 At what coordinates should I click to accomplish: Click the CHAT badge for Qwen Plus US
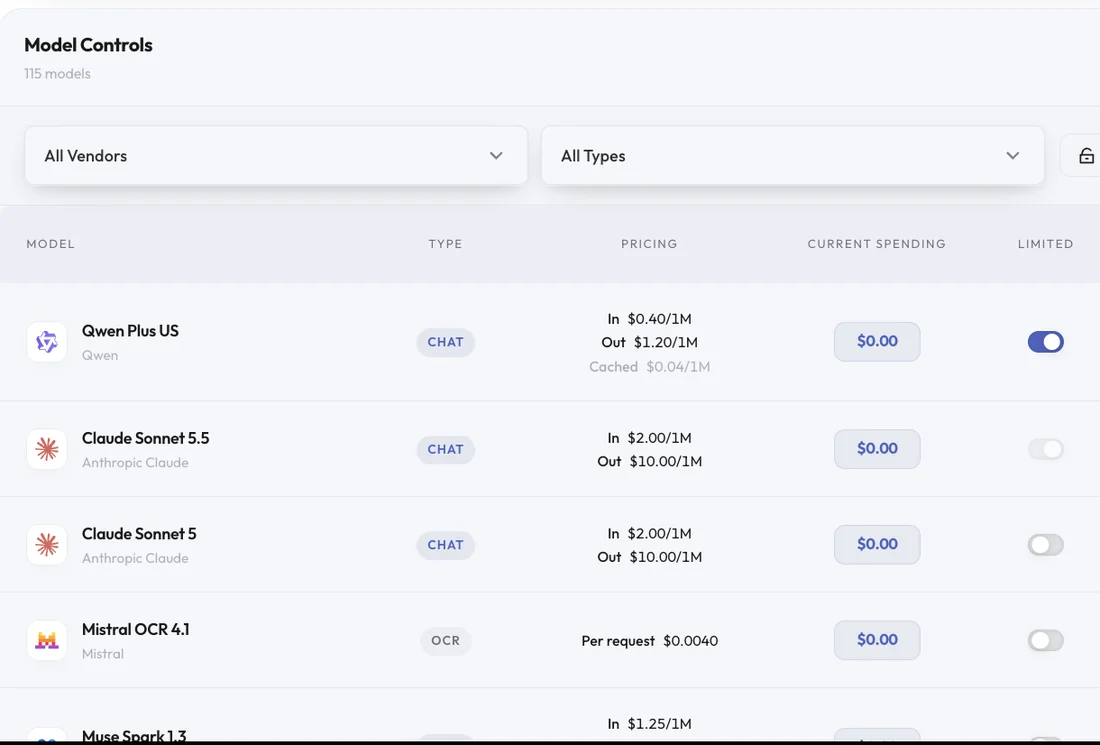tap(445, 342)
